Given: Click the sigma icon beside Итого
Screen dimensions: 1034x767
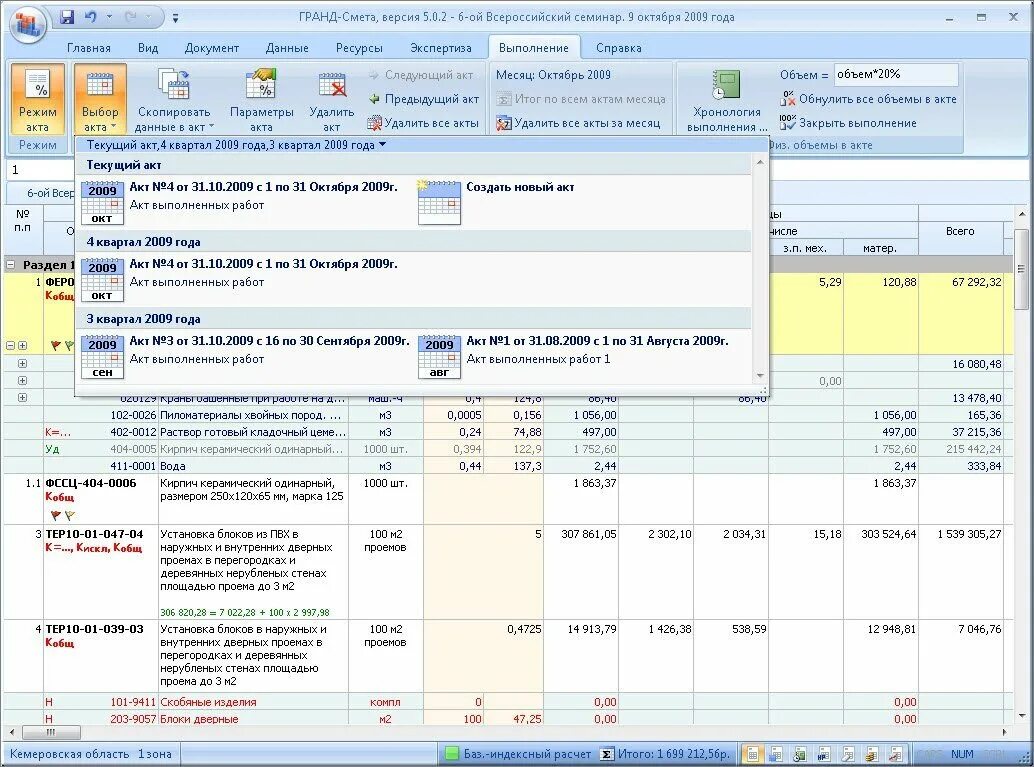Looking at the screenshot, I should tap(607, 753).
